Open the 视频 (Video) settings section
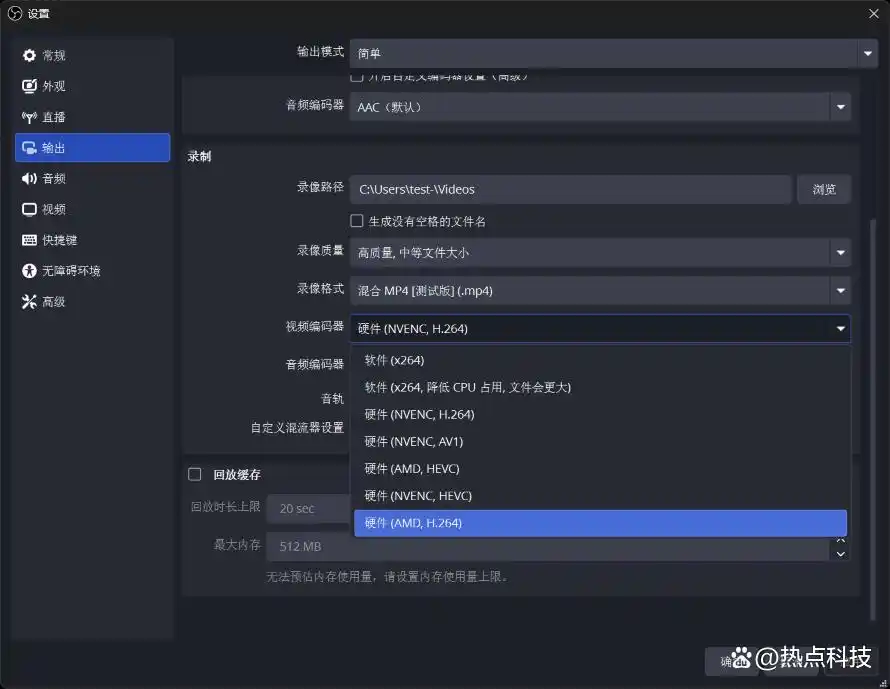 pyautogui.click(x=48, y=208)
